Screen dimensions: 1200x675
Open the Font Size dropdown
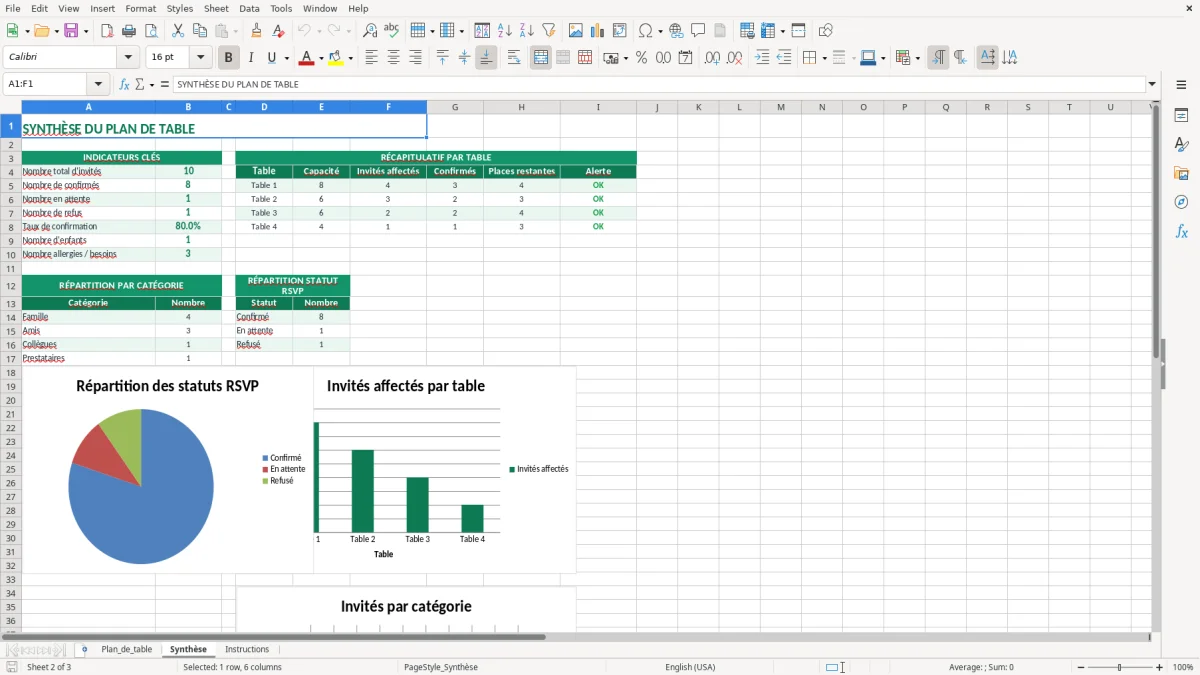pos(200,58)
